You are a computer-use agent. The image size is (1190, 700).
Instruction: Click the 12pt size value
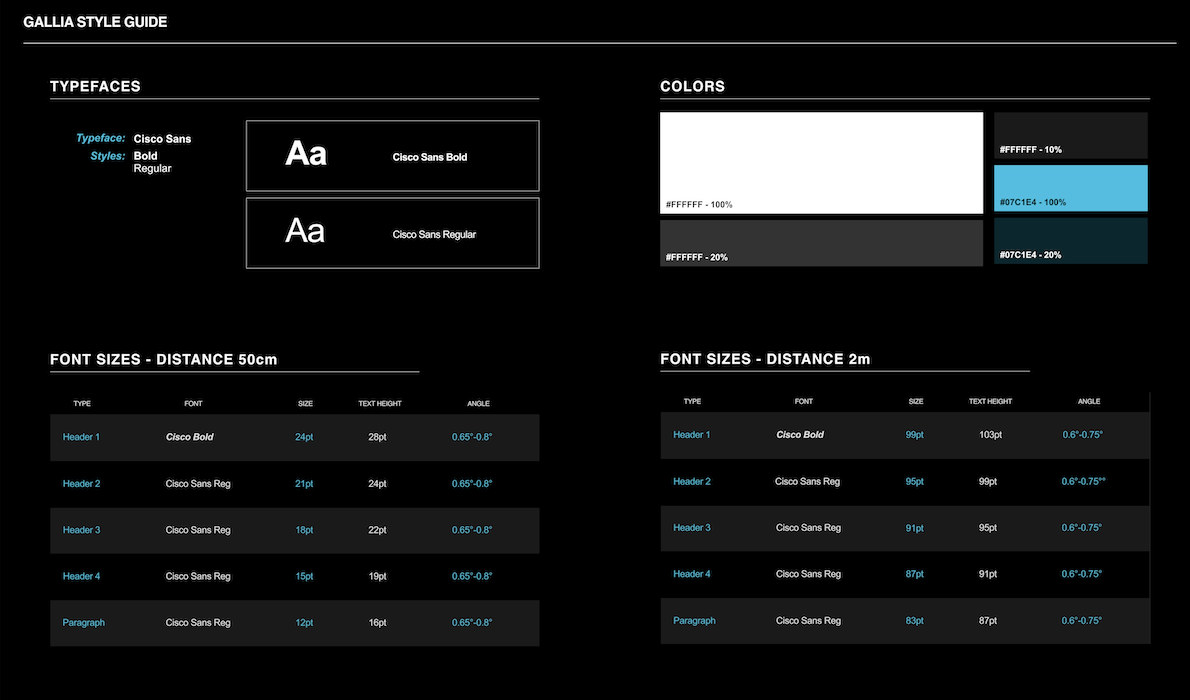point(304,623)
